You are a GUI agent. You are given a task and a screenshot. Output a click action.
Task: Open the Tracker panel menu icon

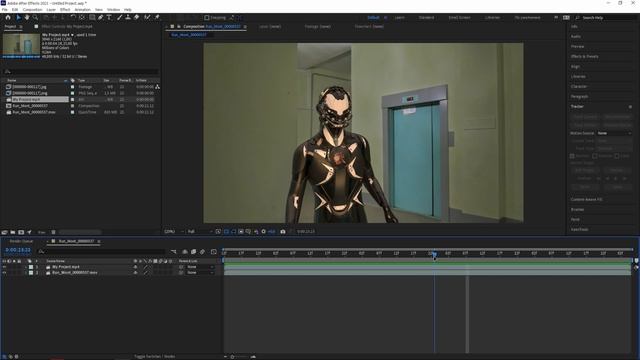pos(630,107)
